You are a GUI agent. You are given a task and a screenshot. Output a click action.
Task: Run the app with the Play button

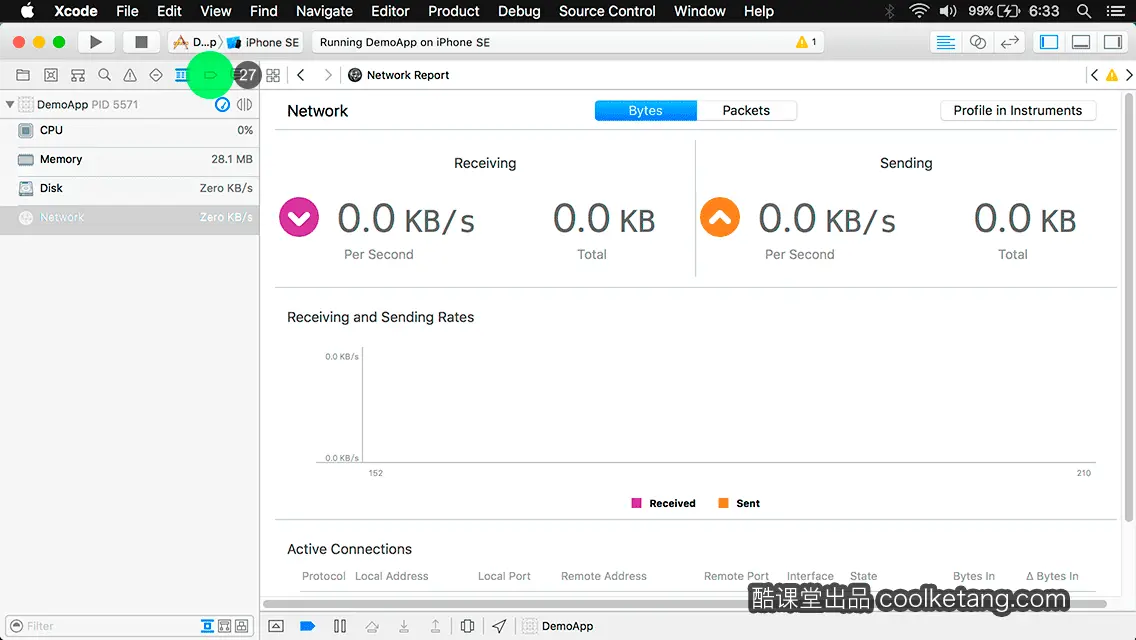[x=95, y=42]
